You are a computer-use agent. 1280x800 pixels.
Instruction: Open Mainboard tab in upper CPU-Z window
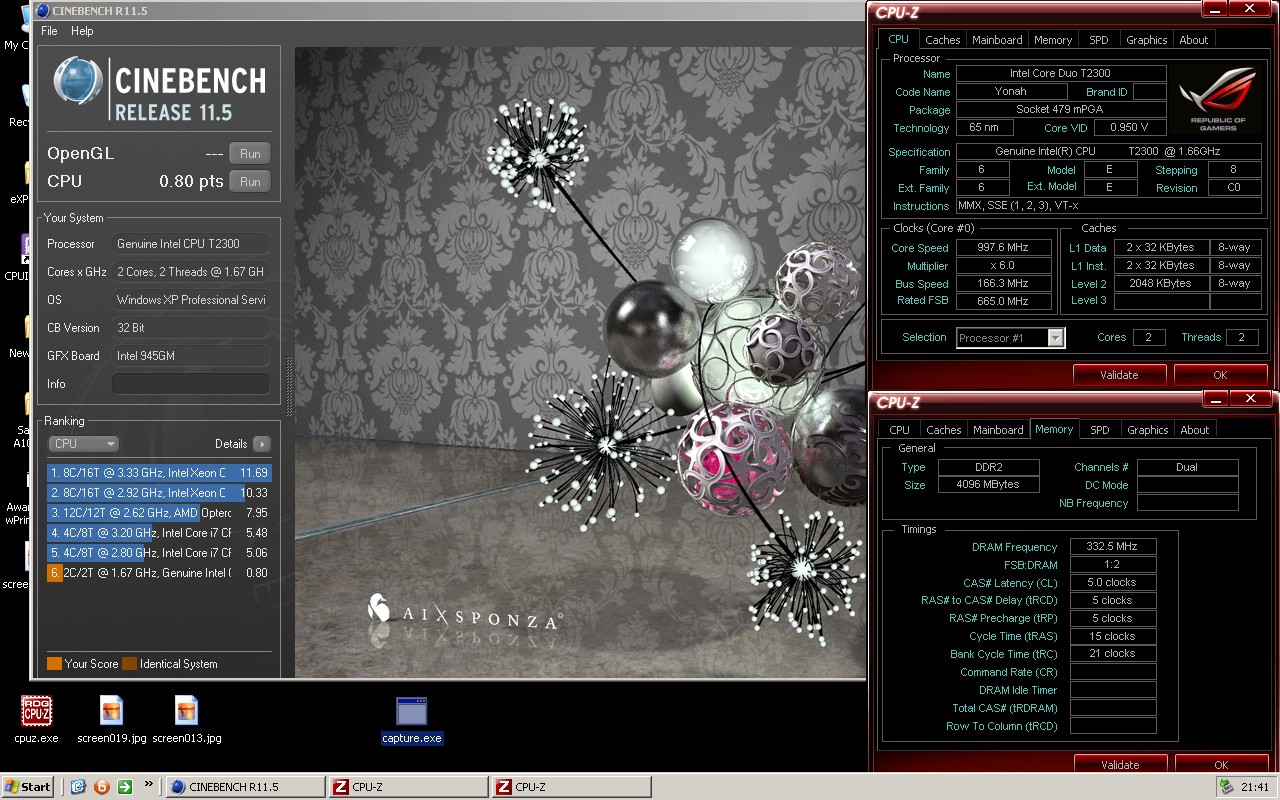pyautogui.click(x=997, y=40)
